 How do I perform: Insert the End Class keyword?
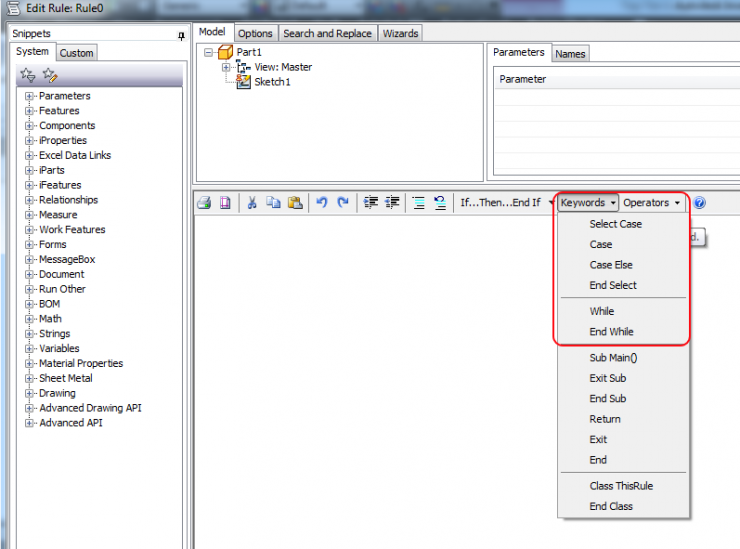611,507
